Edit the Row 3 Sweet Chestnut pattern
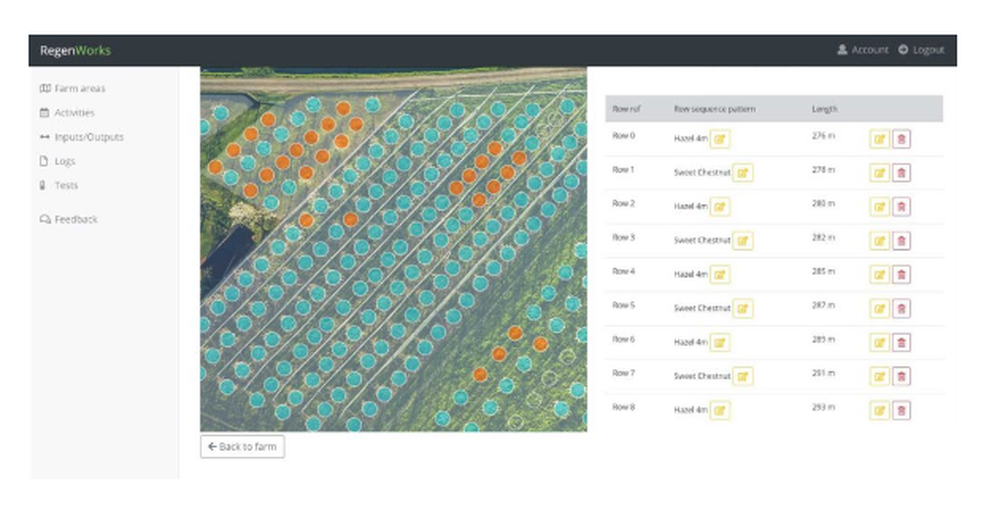Viewport: 1000px width, 528px height. (x=742, y=240)
